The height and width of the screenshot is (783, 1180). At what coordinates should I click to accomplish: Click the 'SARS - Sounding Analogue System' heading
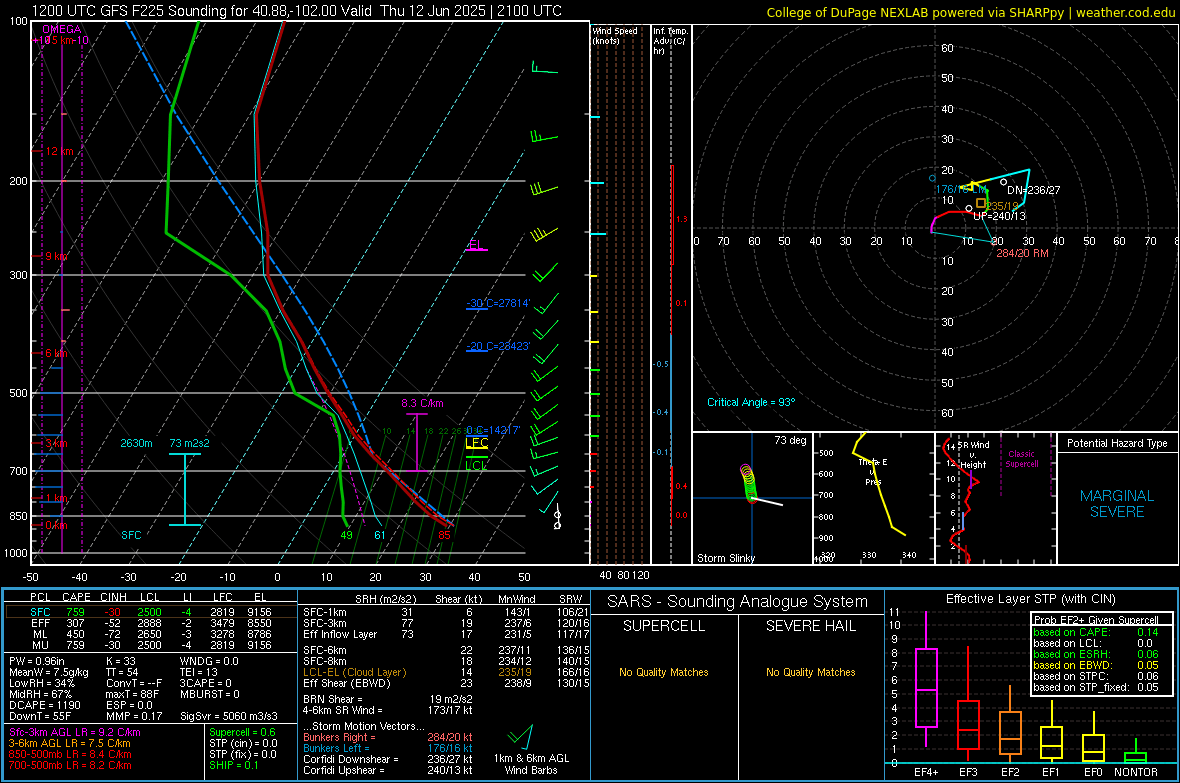tap(738, 602)
